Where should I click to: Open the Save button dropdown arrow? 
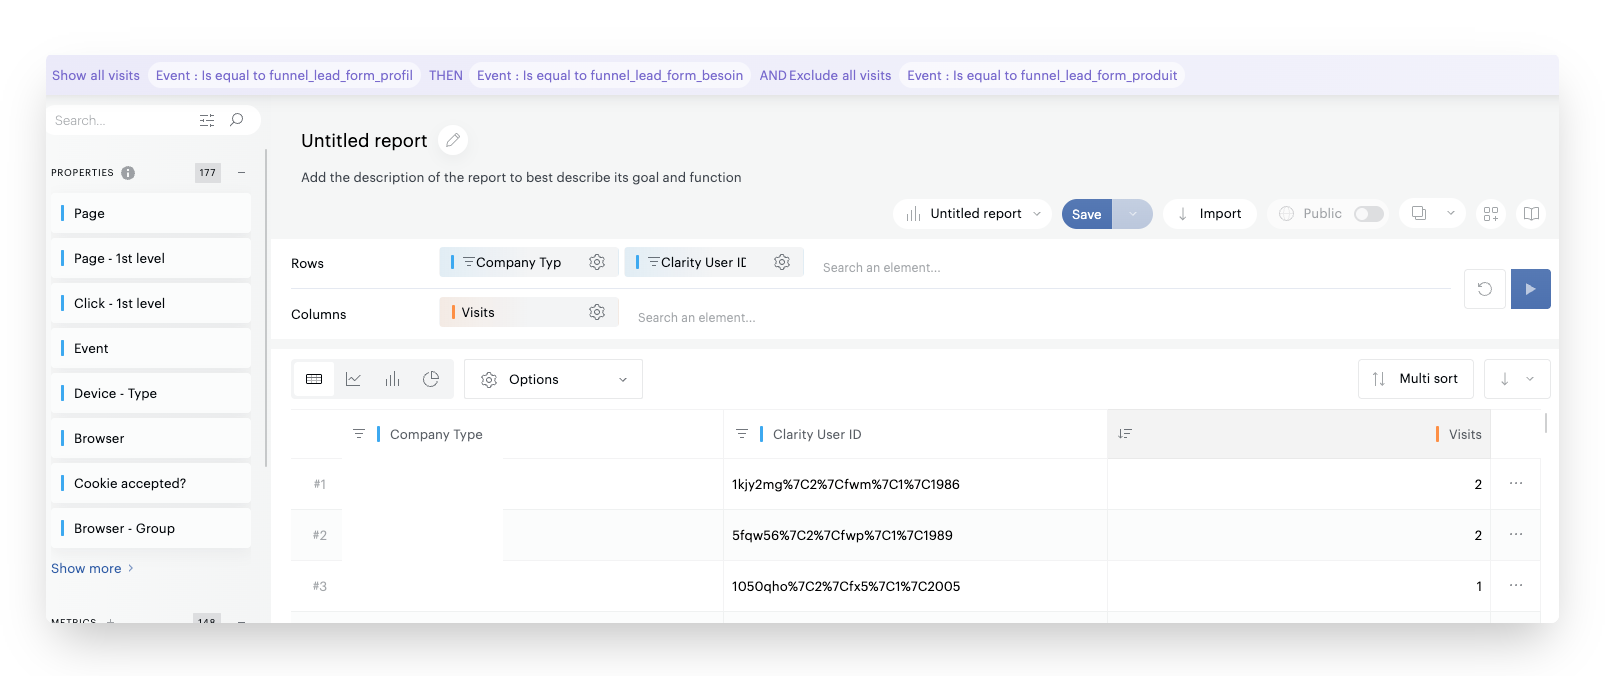1133,214
